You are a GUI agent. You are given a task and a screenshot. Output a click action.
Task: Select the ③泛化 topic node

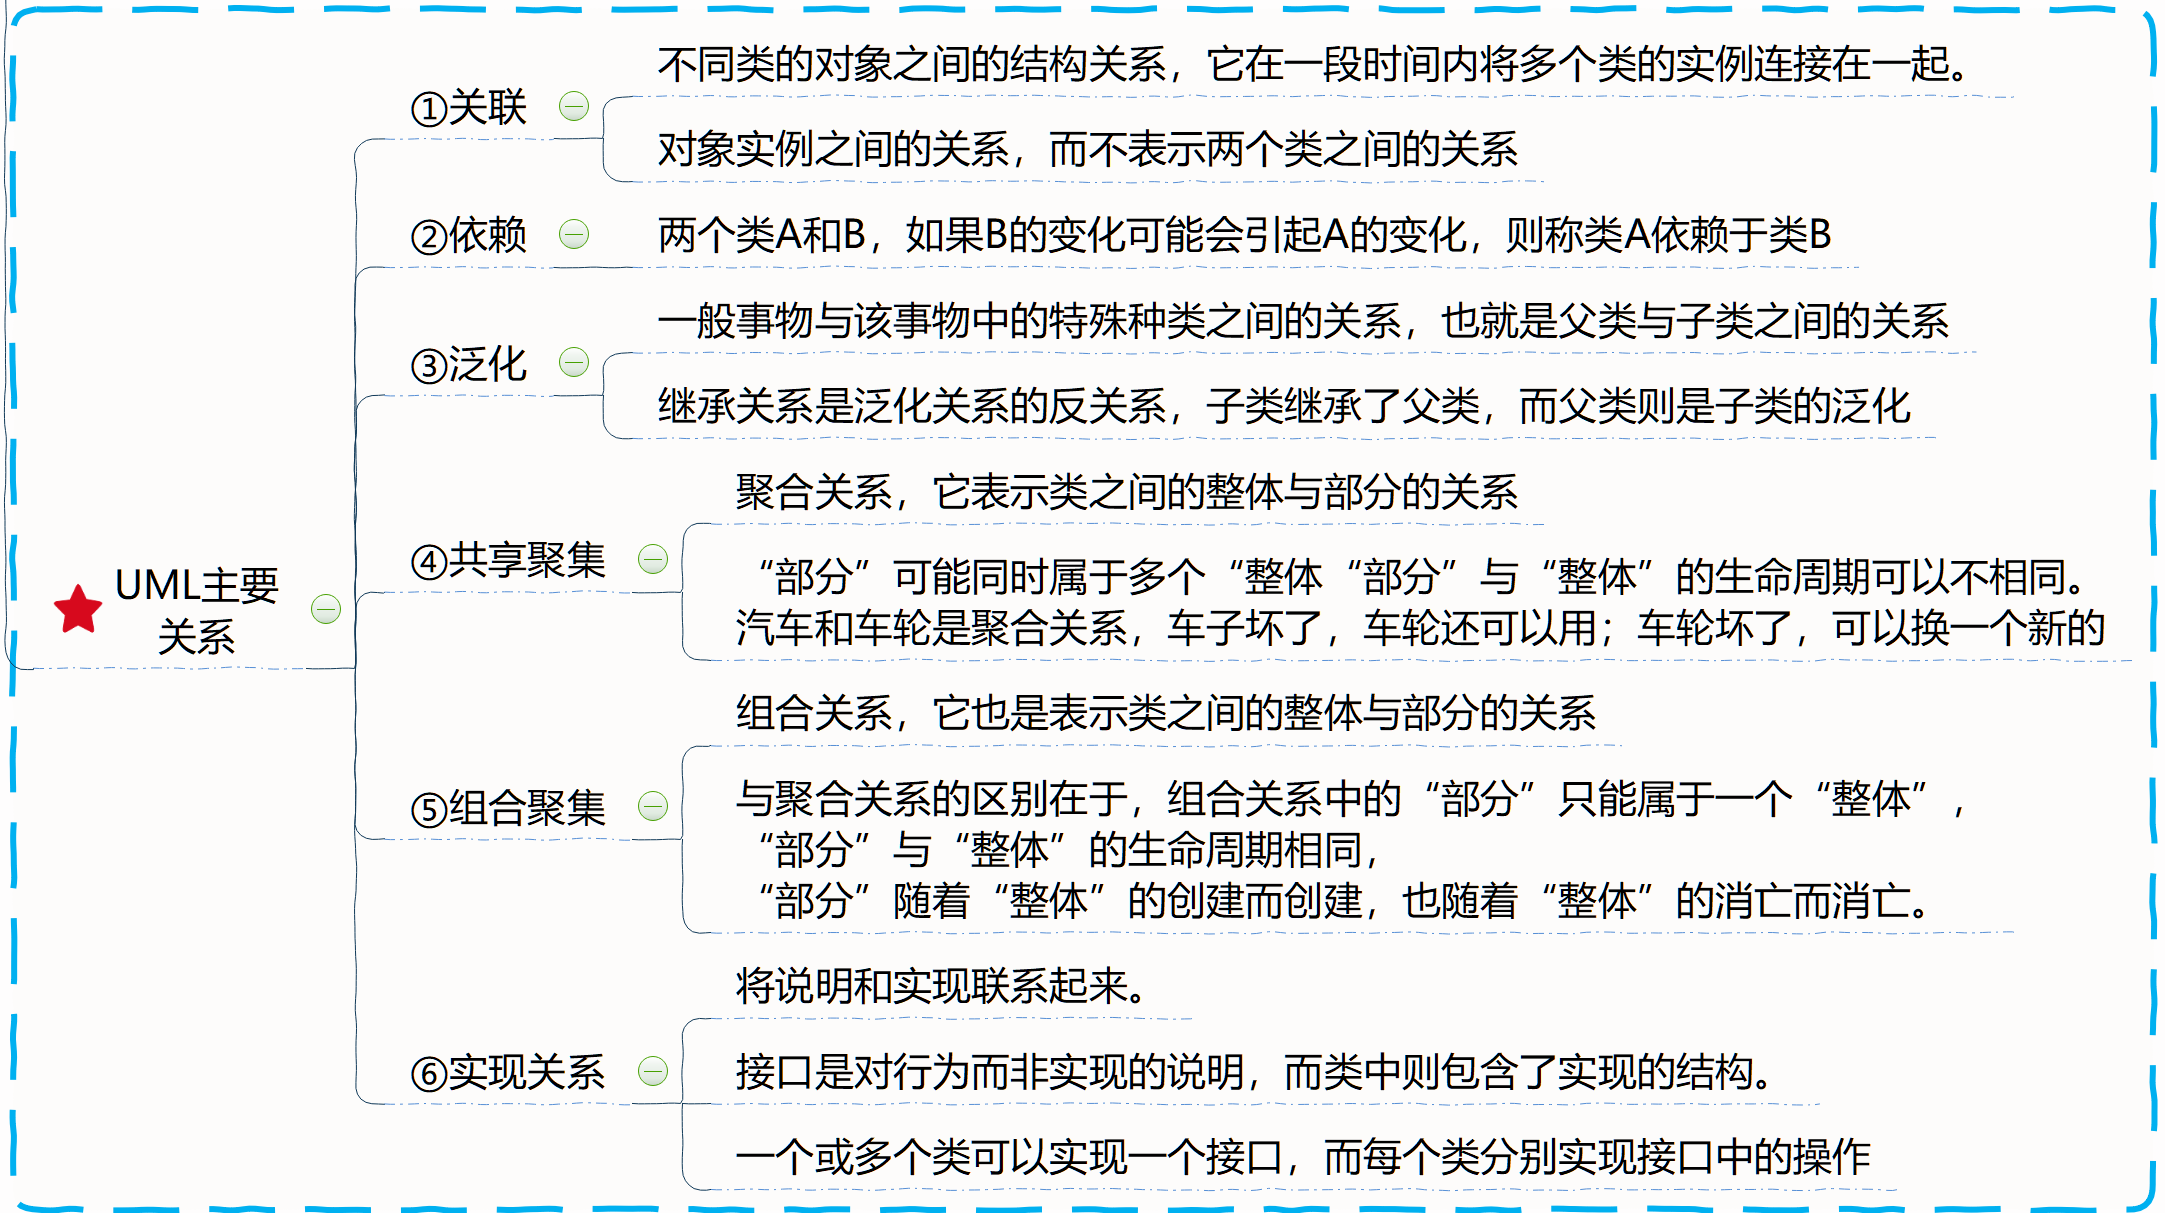[470, 364]
